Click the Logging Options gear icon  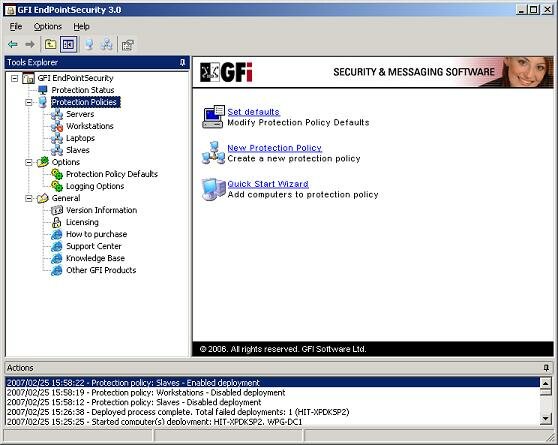[57, 186]
